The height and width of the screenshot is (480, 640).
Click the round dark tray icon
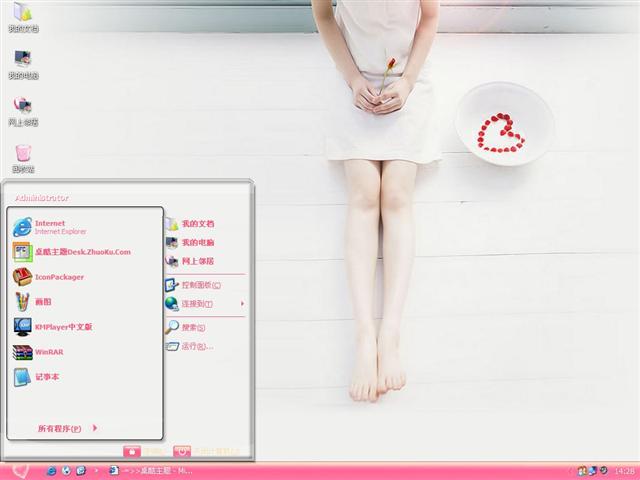603,471
